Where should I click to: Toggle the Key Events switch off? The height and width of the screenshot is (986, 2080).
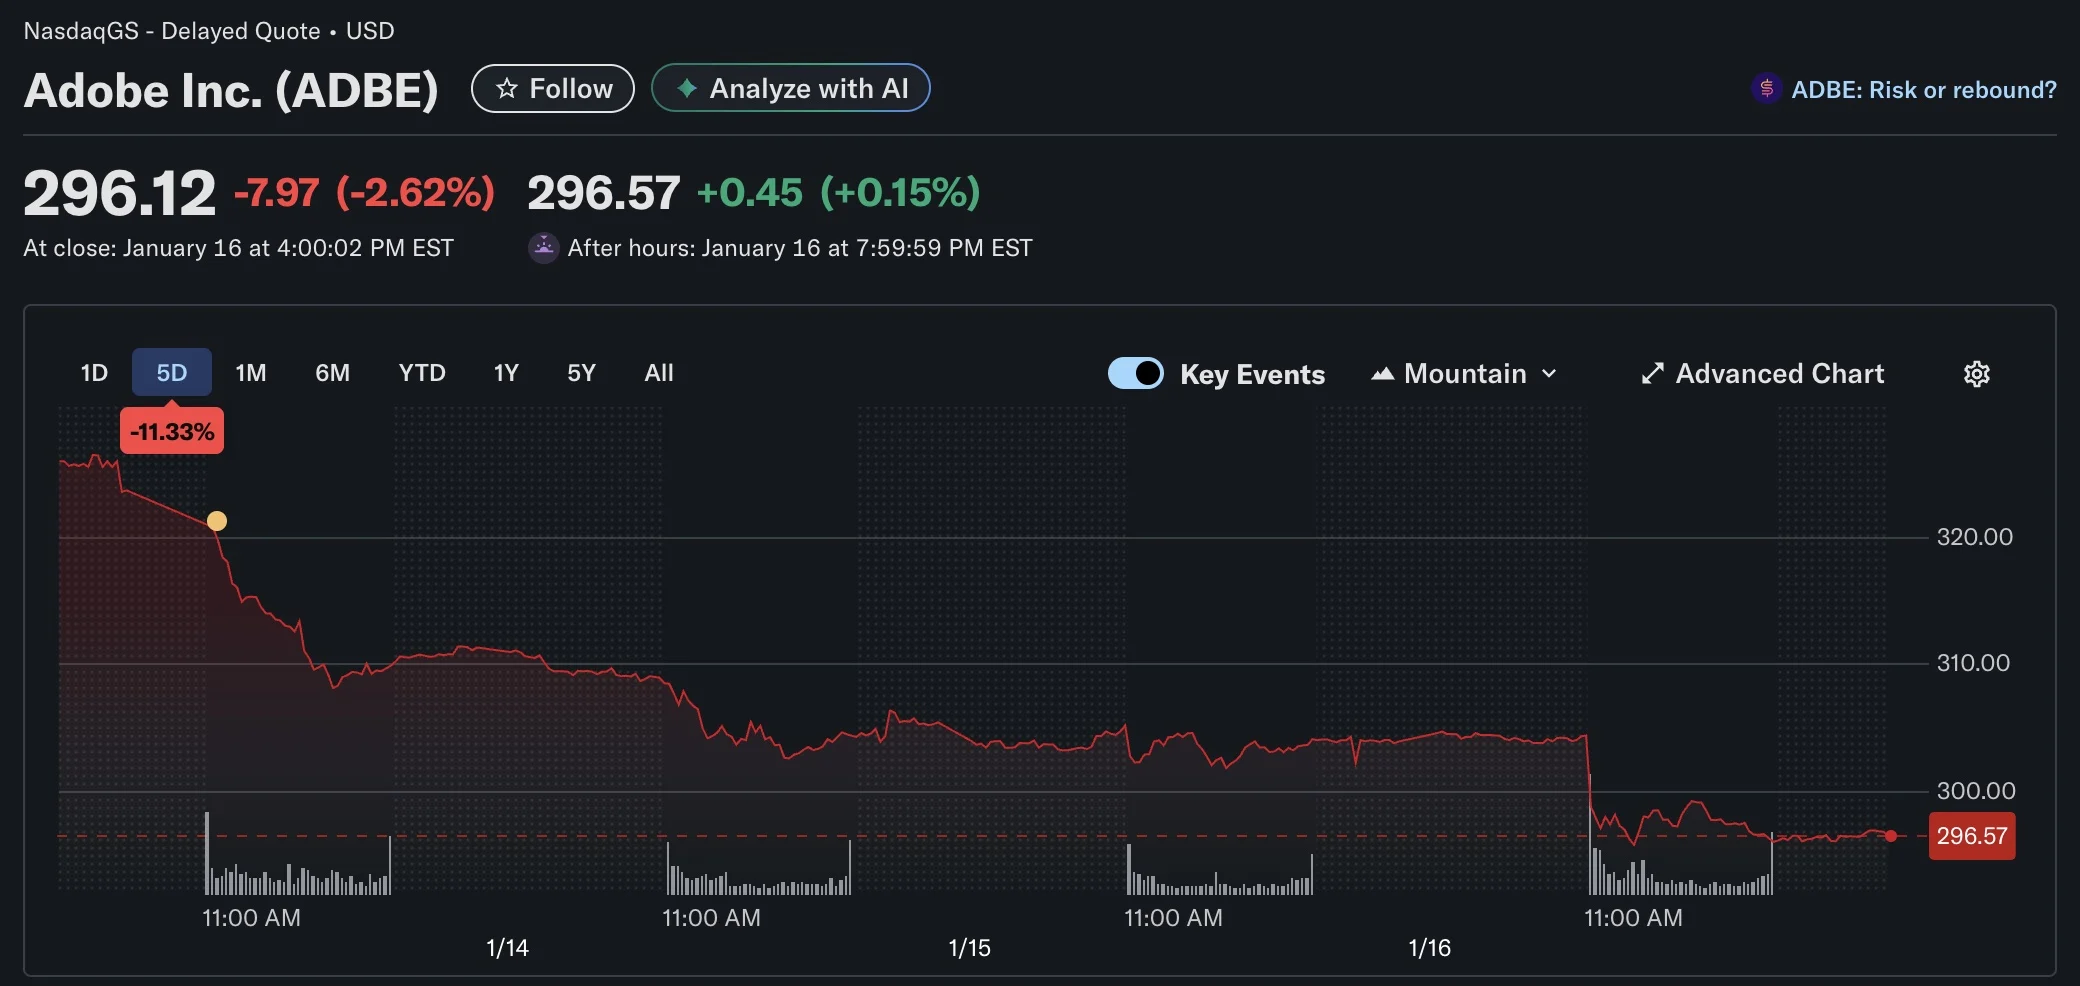[1135, 373]
